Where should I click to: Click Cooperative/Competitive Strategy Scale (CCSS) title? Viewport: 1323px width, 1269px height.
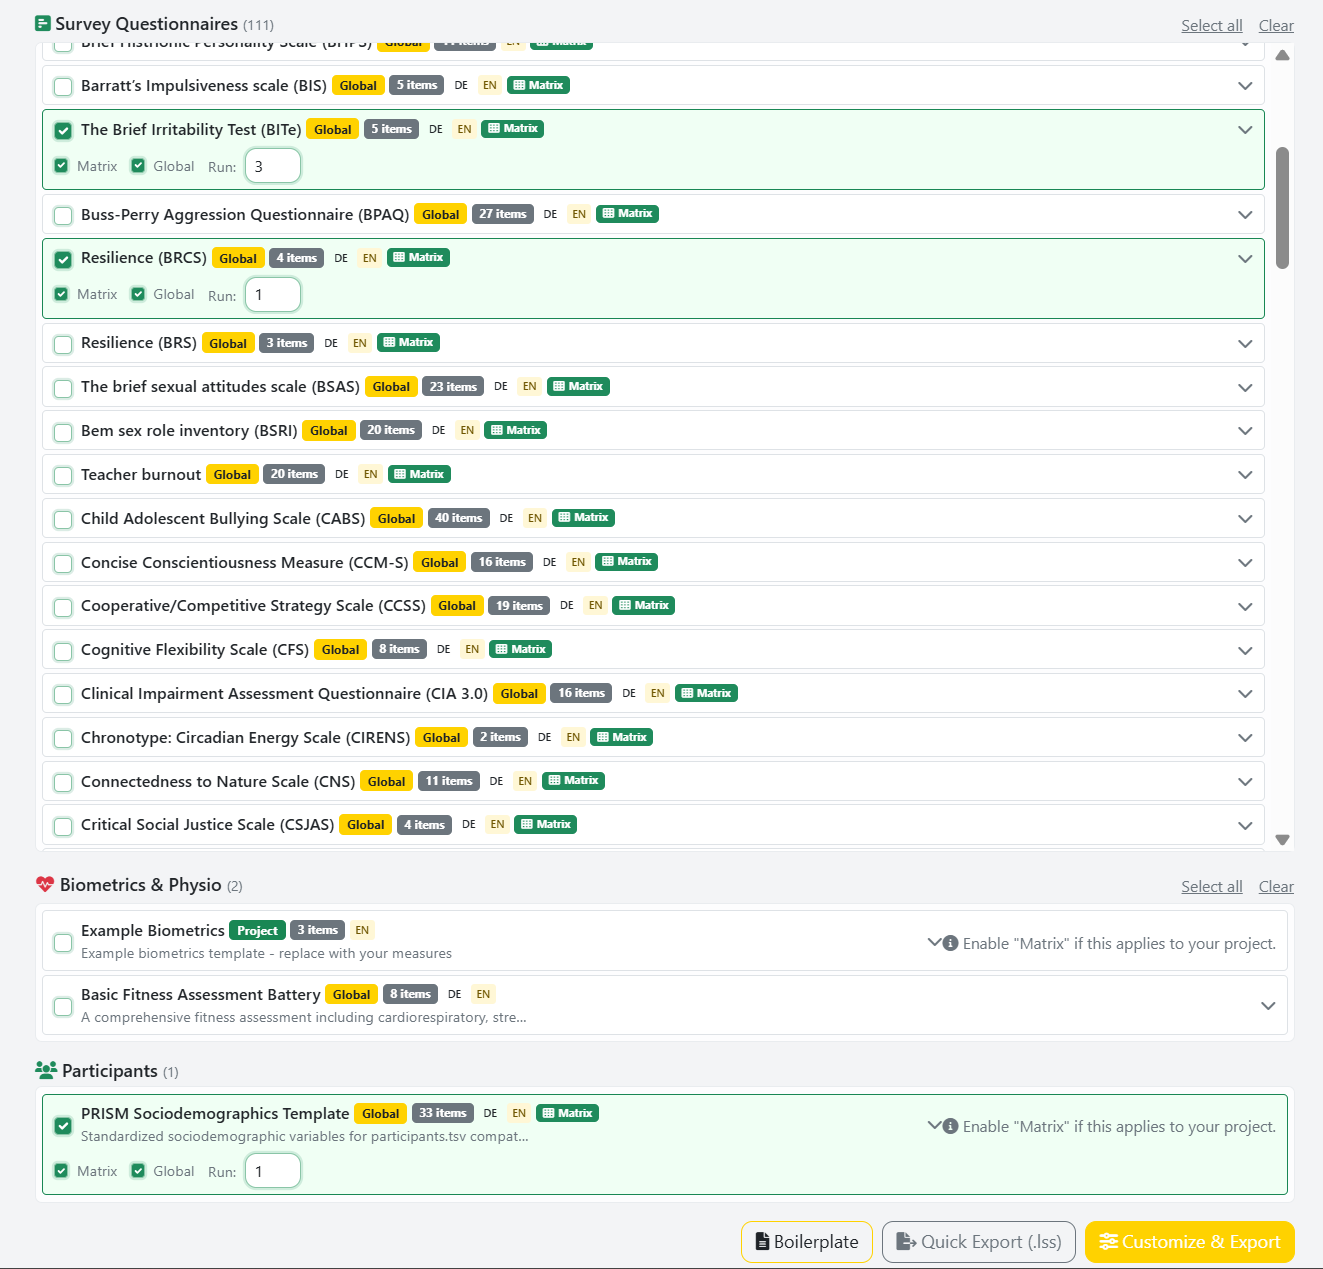253,606
